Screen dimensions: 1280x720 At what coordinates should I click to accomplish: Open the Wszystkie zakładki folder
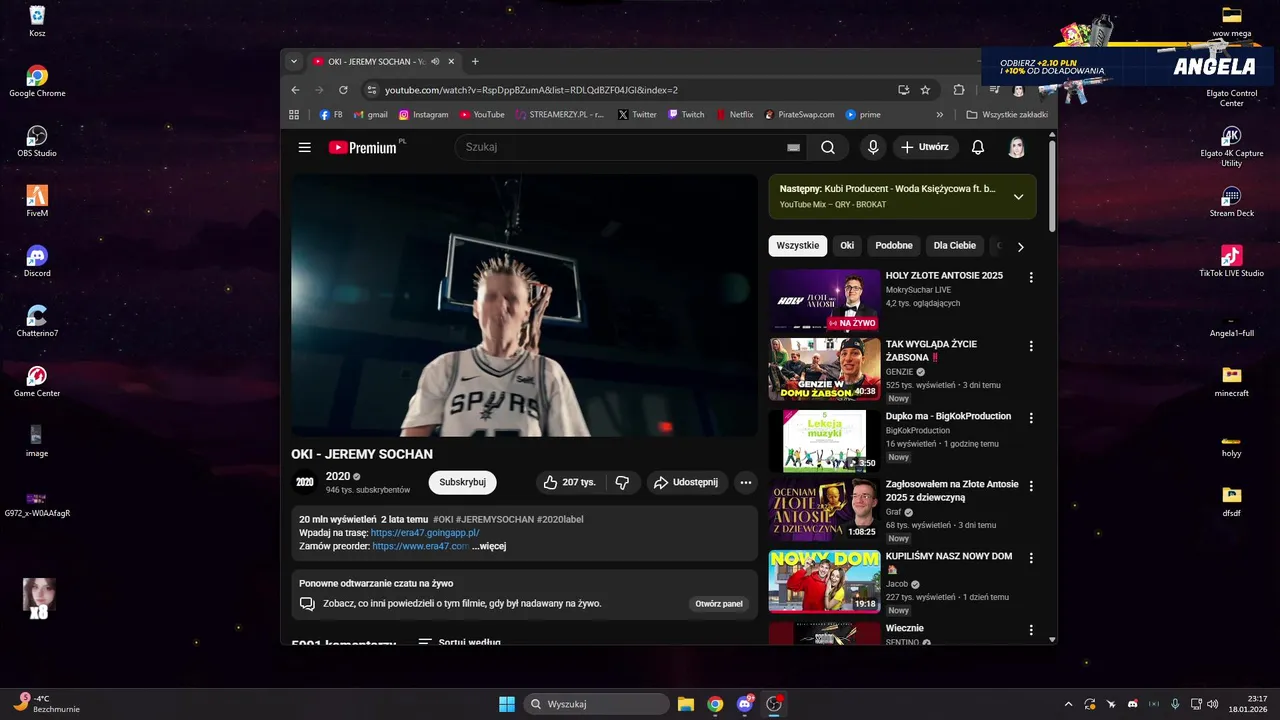click(1007, 115)
